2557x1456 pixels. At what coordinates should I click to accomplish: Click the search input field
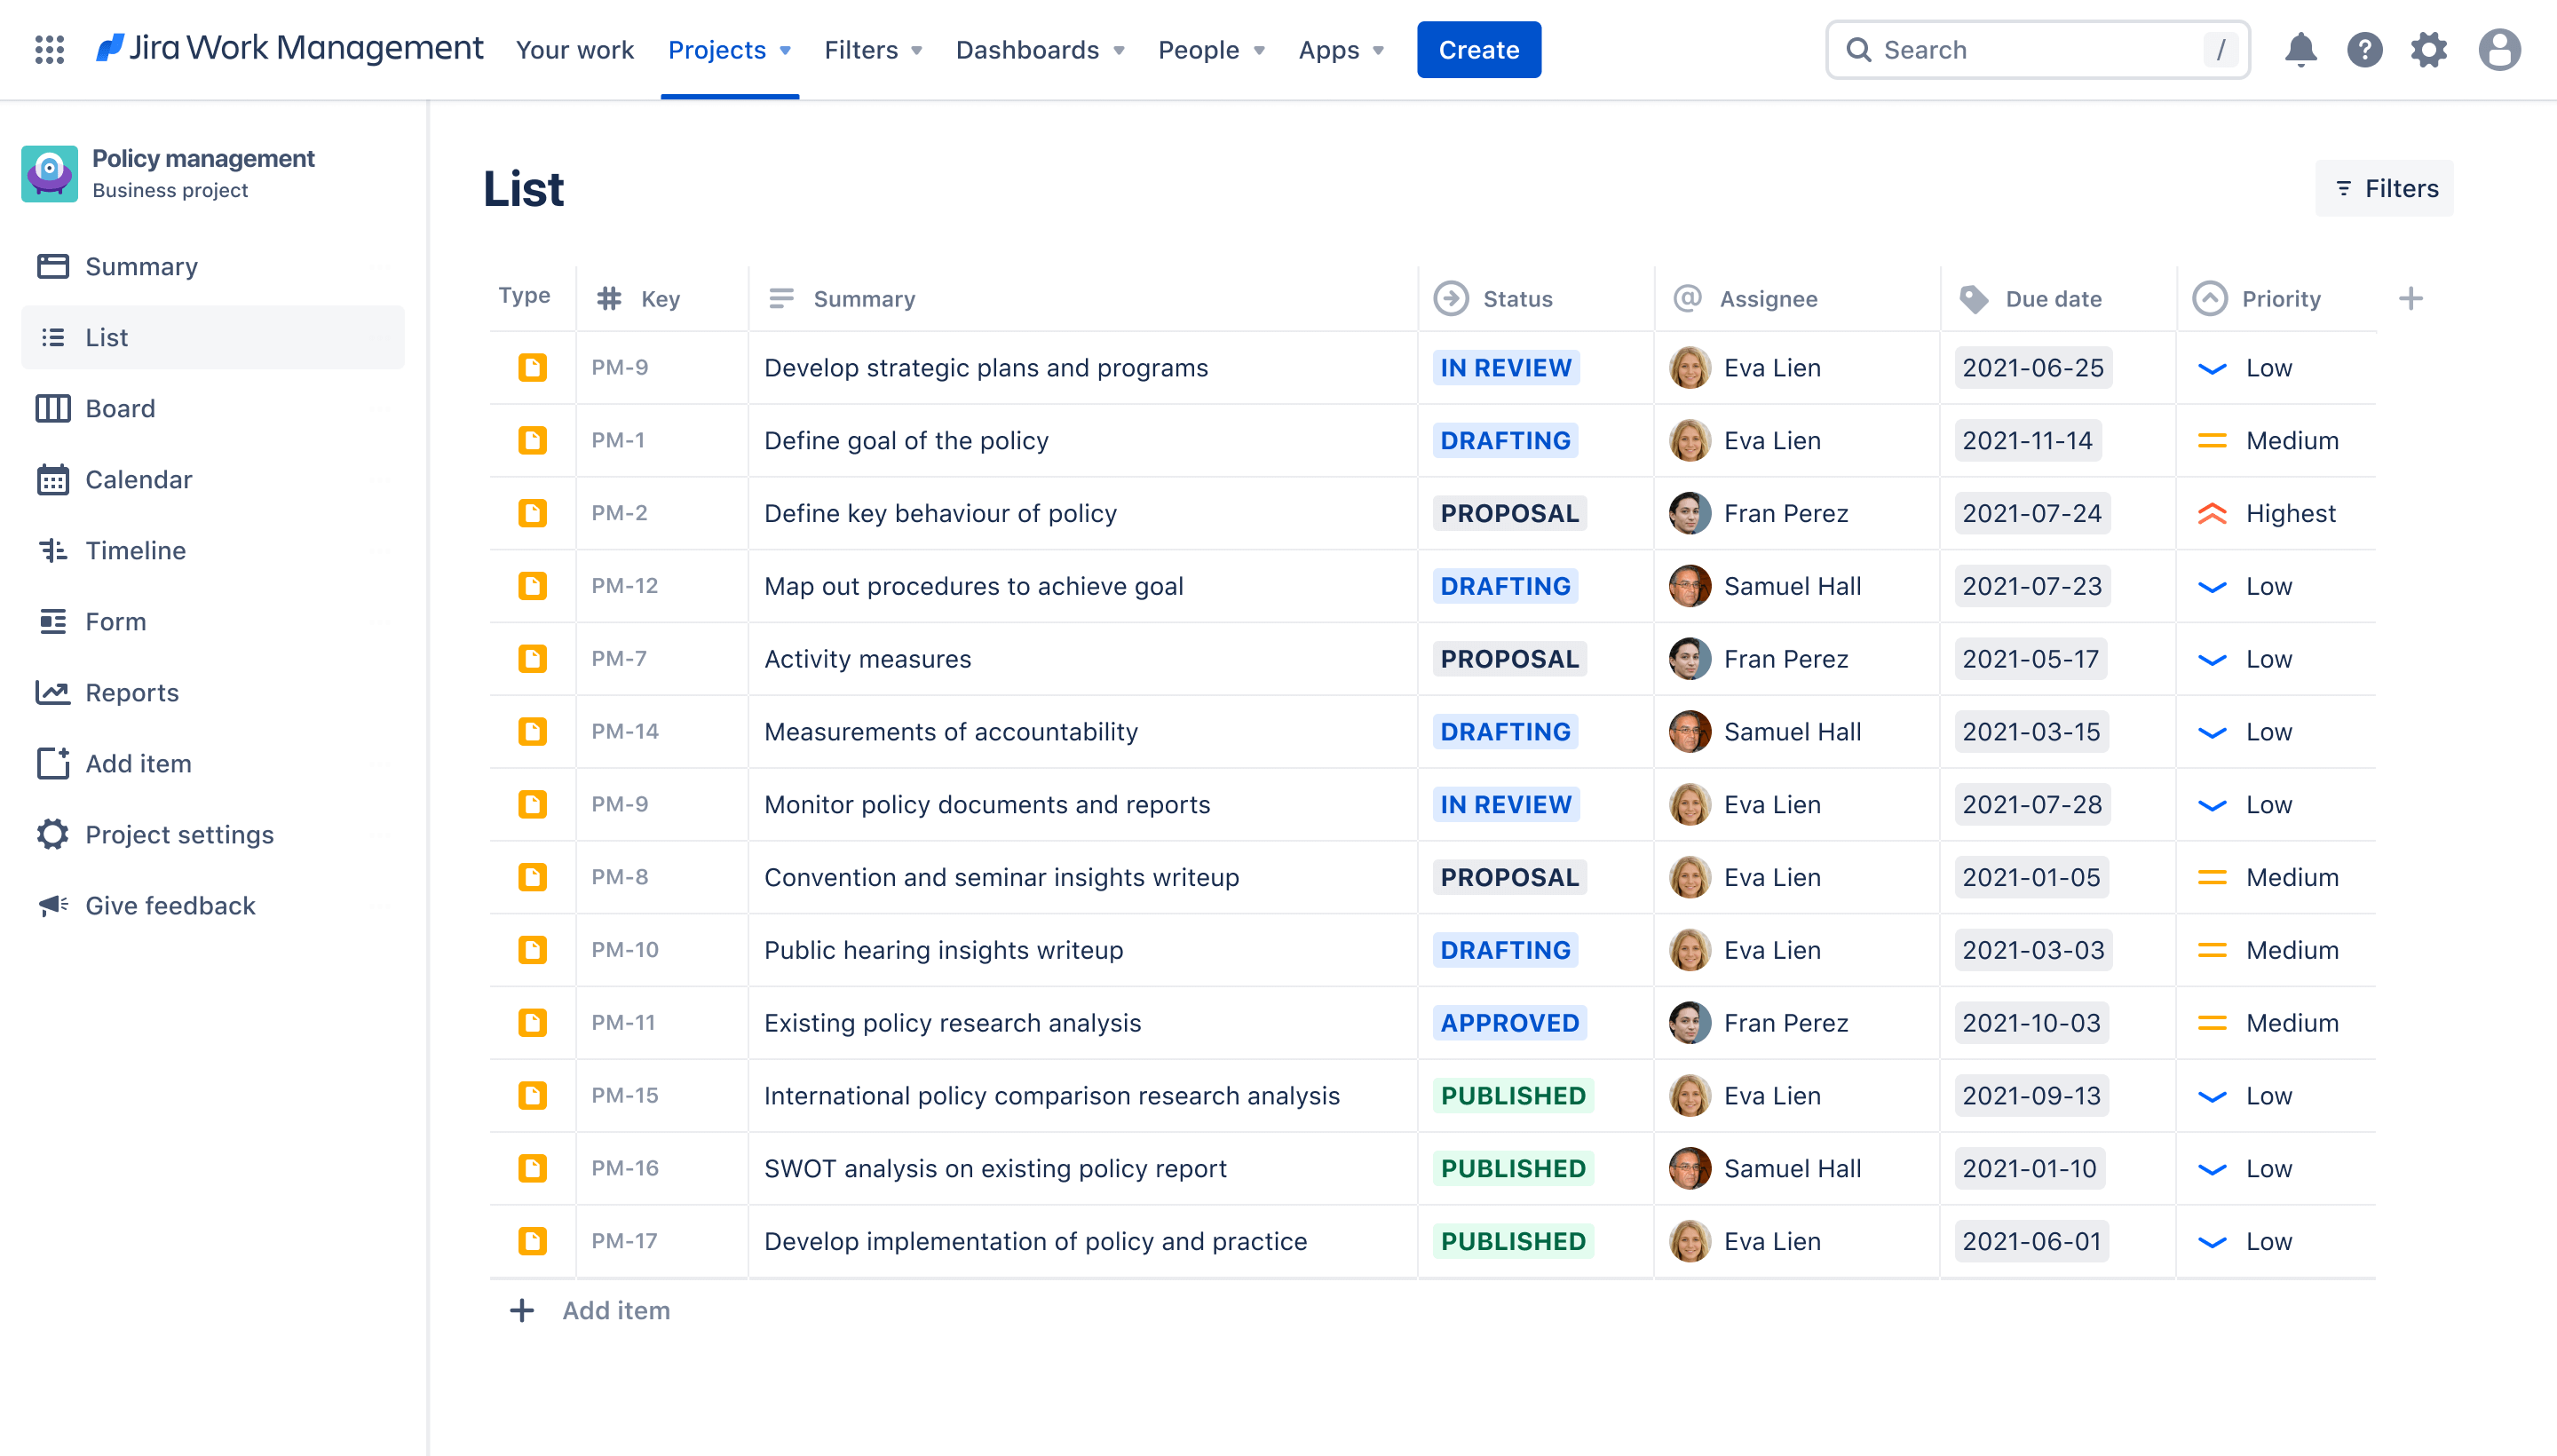tap(2040, 47)
